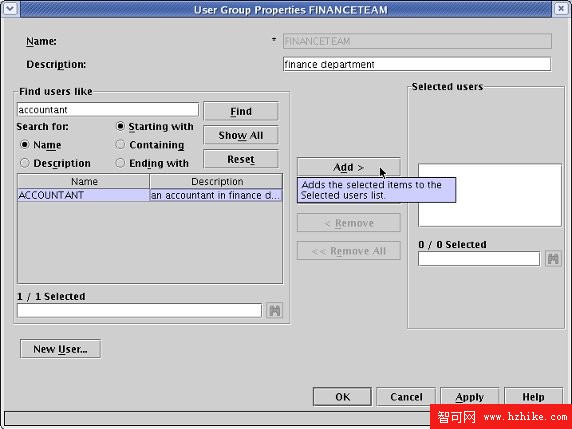Select the ACCOUNTANT row in results table

pos(150,195)
